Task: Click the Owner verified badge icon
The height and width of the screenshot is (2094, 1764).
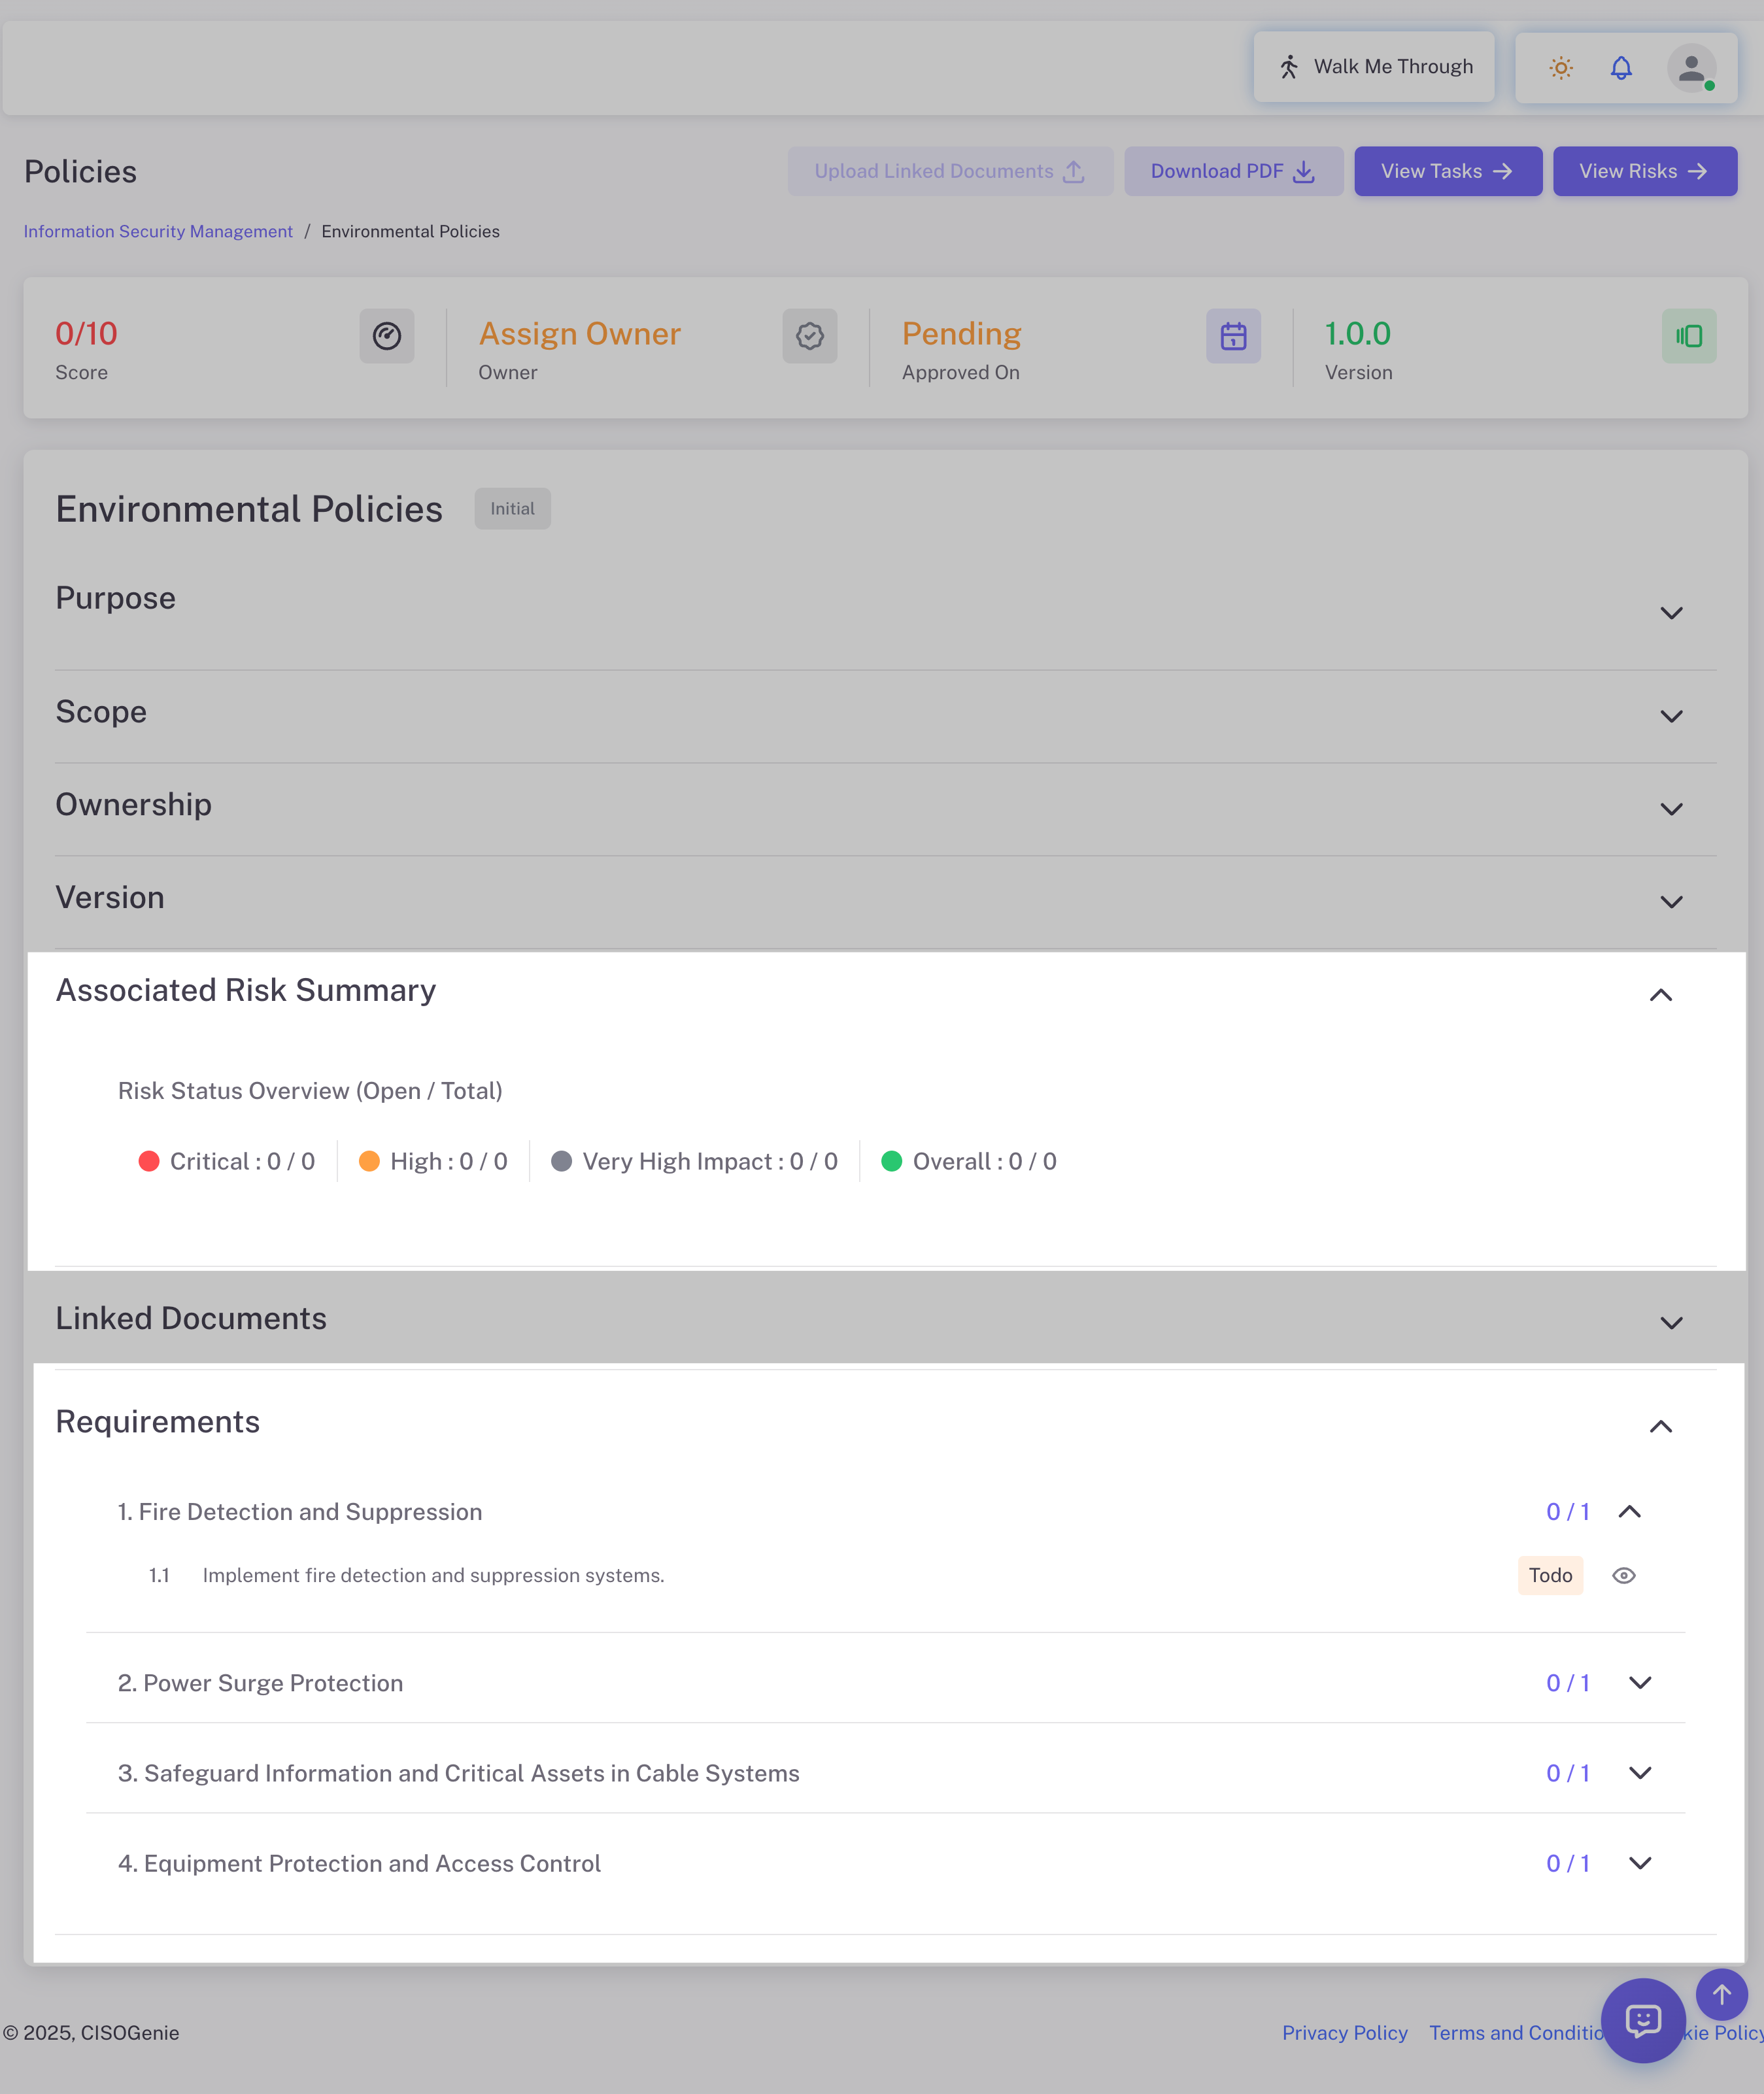Action: [809, 336]
